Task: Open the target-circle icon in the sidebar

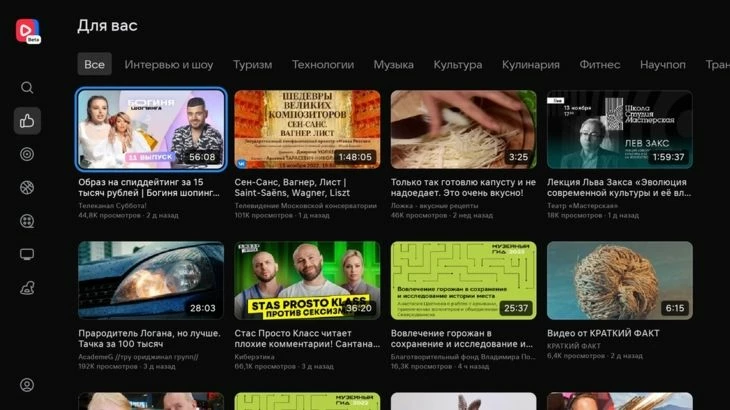Action: tap(27, 154)
